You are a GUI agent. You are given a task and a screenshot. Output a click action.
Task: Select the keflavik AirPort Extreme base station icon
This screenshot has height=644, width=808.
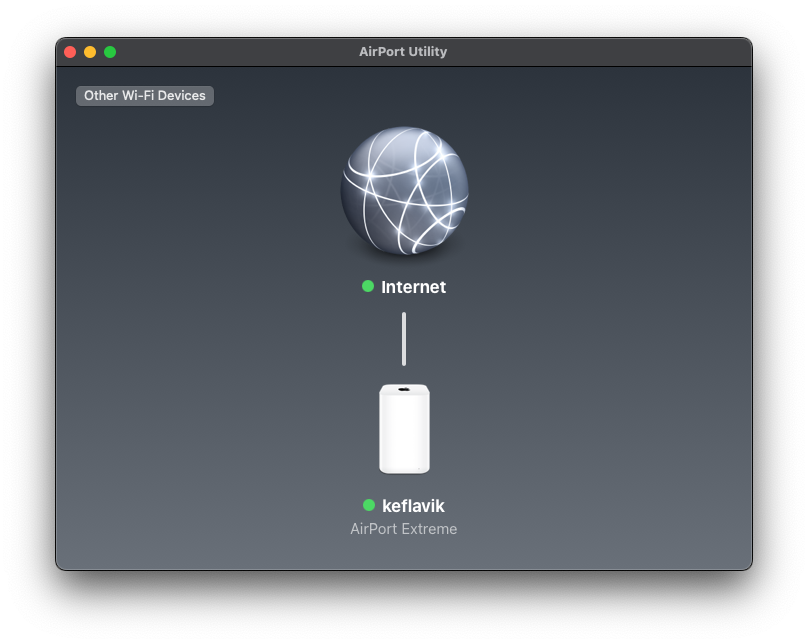click(x=405, y=429)
